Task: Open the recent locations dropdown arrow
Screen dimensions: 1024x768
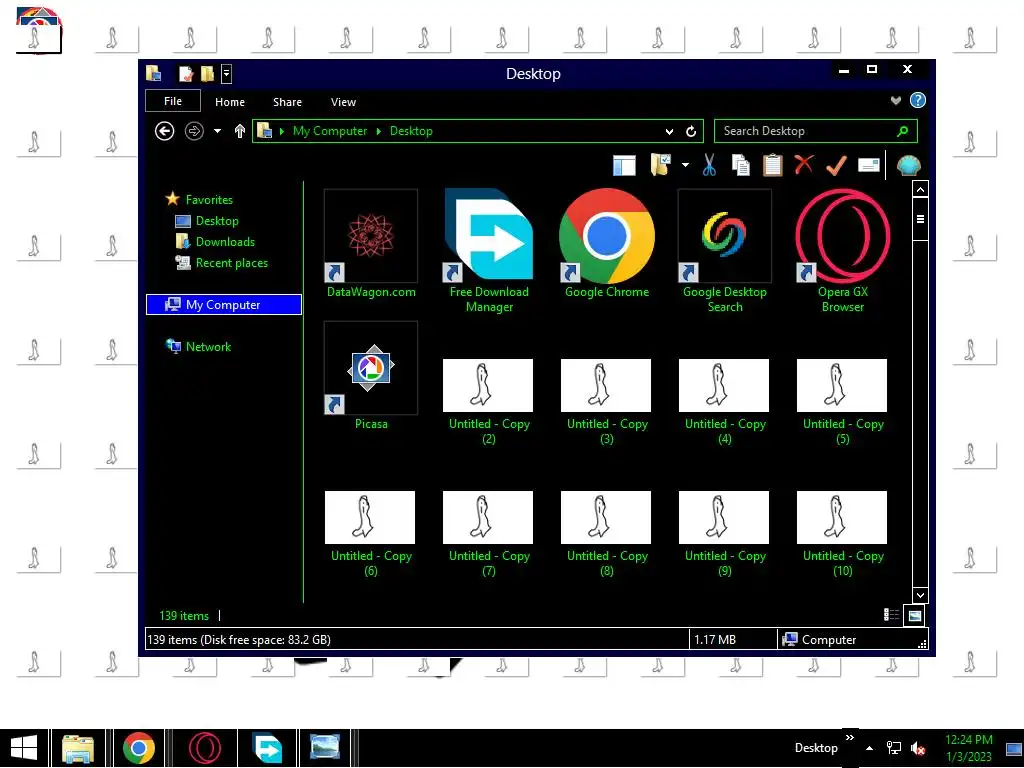Action: [217, 131]
